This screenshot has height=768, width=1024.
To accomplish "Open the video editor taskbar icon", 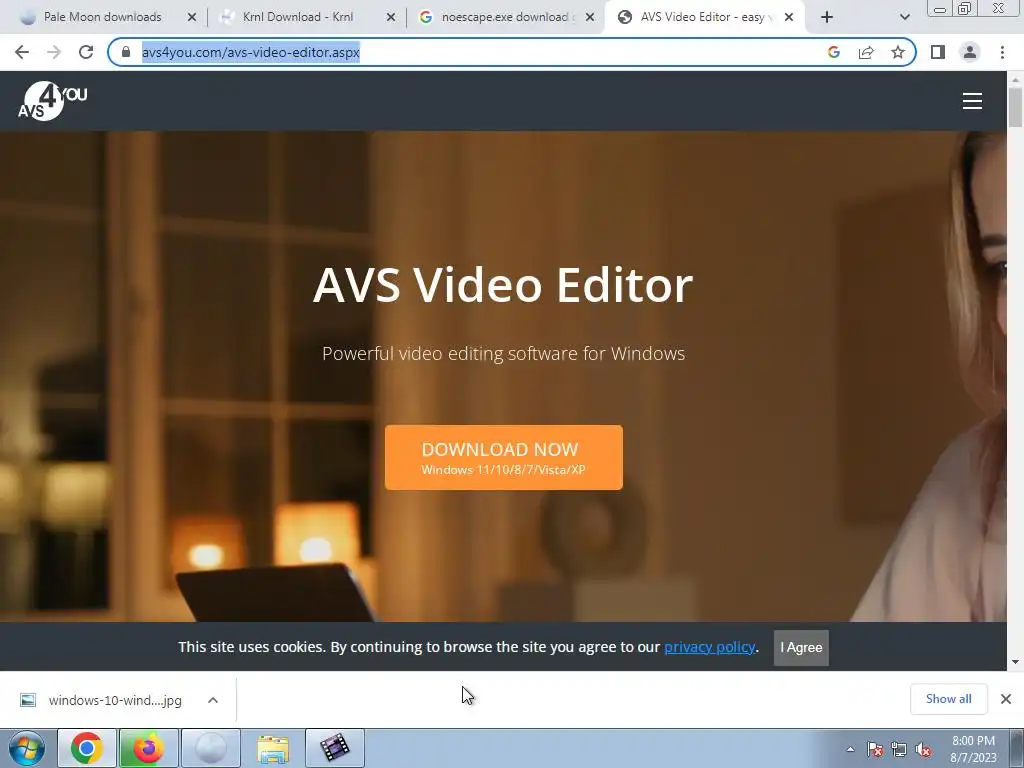I will pyautogui.click(x=334, y=748).
